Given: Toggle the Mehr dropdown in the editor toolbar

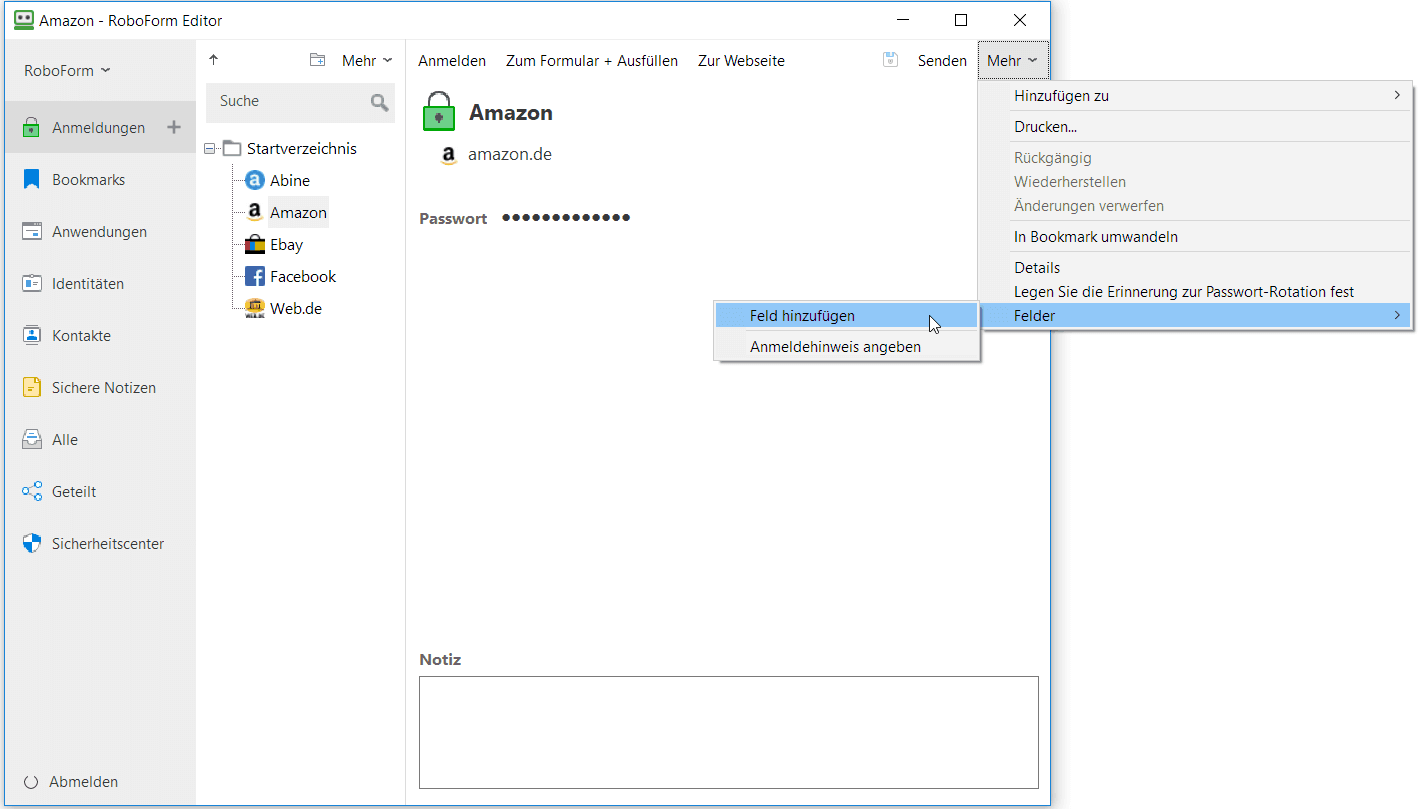Looking at the screenshot, I should (x=1013, y=61).
